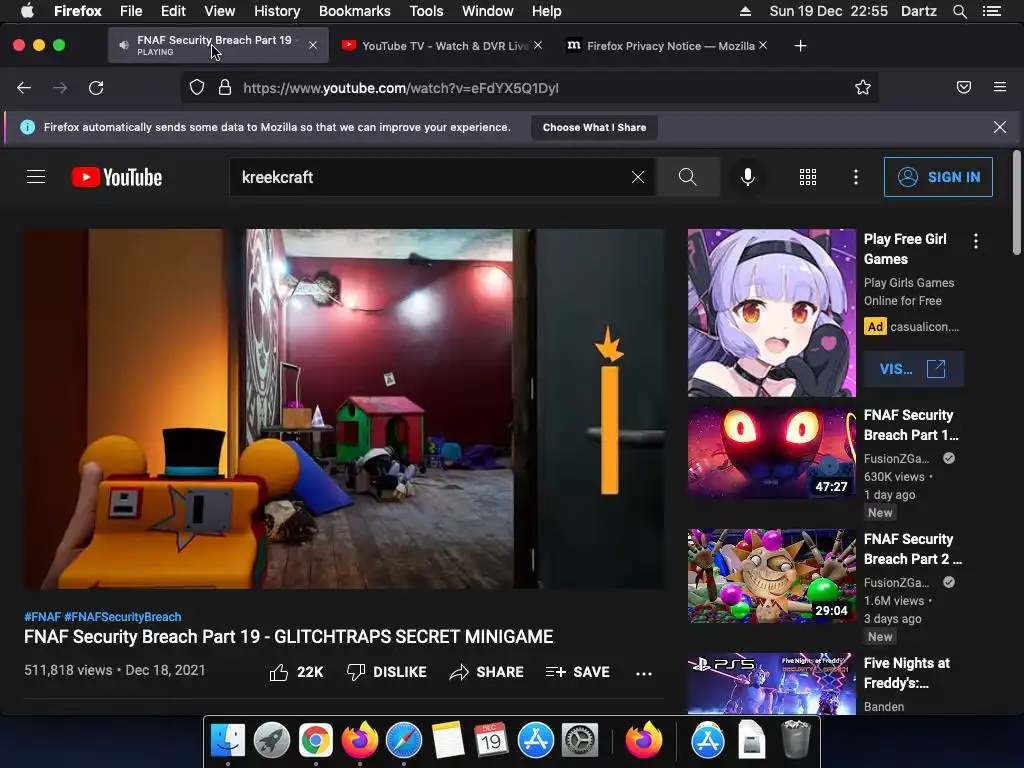Screen dimensions: 1024x768
Task: Run search with magnifier button
Action: 688,177
